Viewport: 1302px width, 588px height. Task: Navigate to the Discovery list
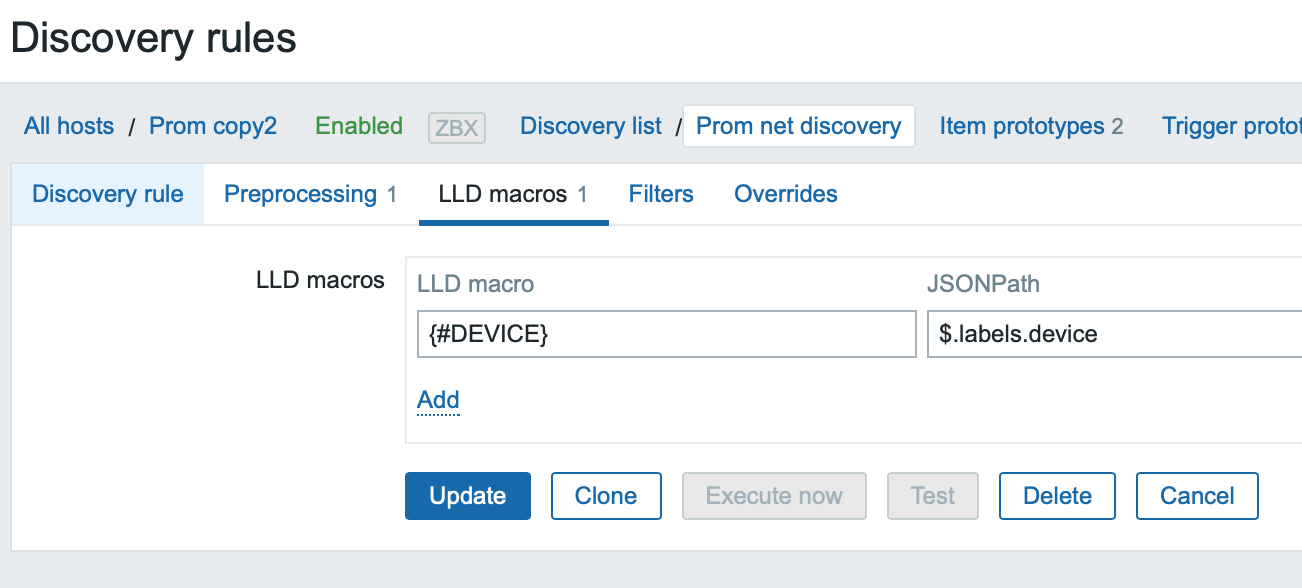tap(591, 126)
